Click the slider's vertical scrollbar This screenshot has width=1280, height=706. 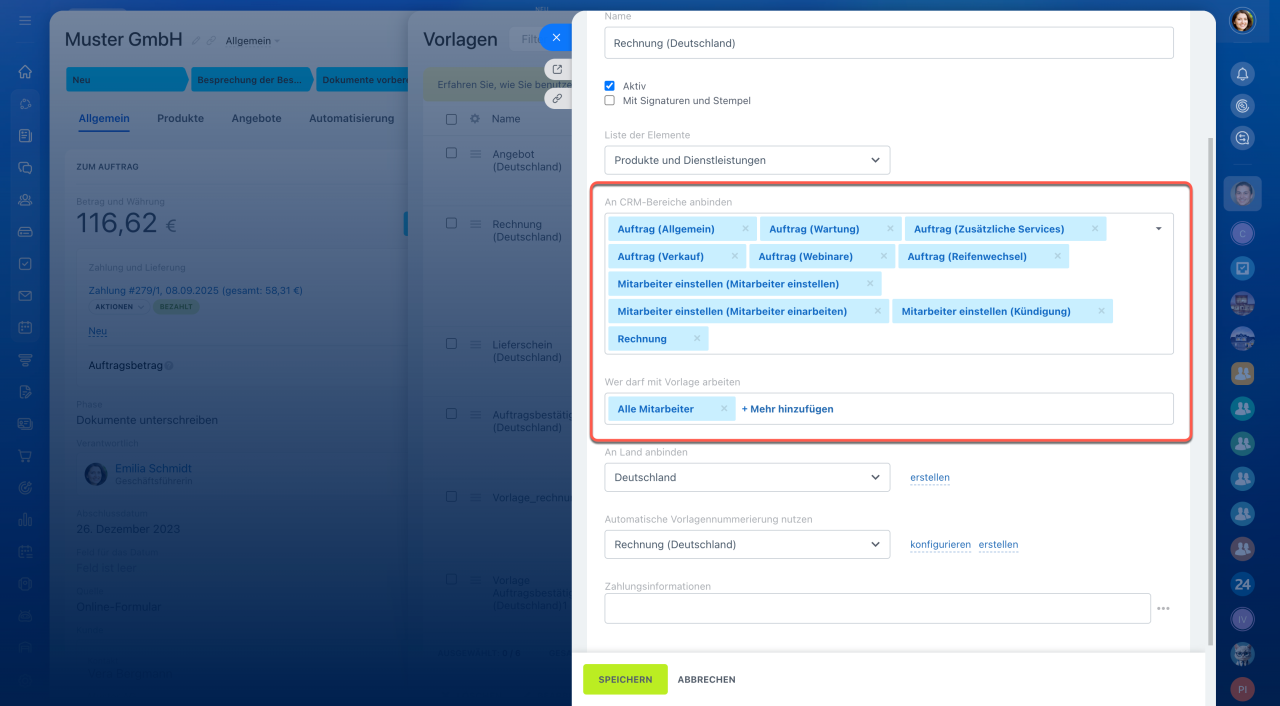pos(1211,390)
